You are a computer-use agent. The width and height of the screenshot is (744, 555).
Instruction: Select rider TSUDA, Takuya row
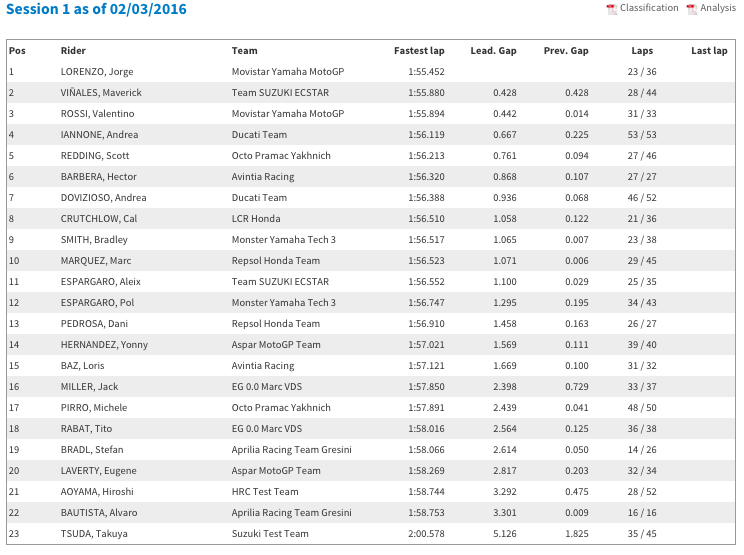371,534
